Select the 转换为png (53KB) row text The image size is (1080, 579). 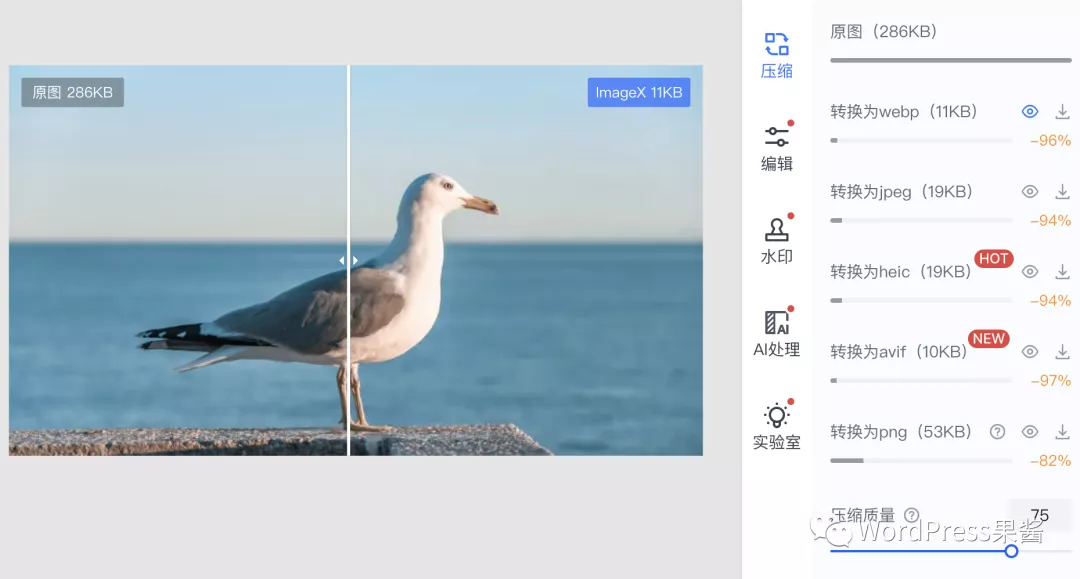coord(900,432)
